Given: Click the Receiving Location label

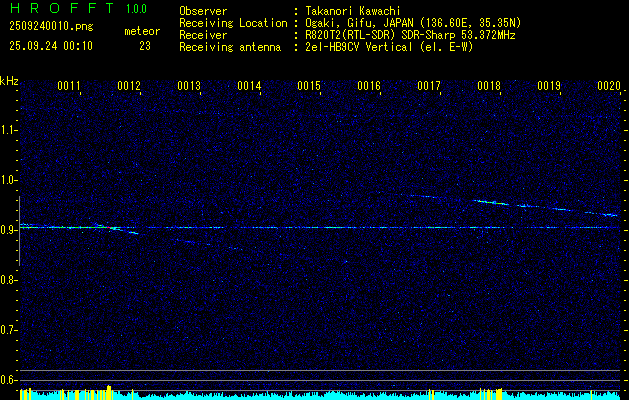Looking at the screenshot, I should coord(233,23).
